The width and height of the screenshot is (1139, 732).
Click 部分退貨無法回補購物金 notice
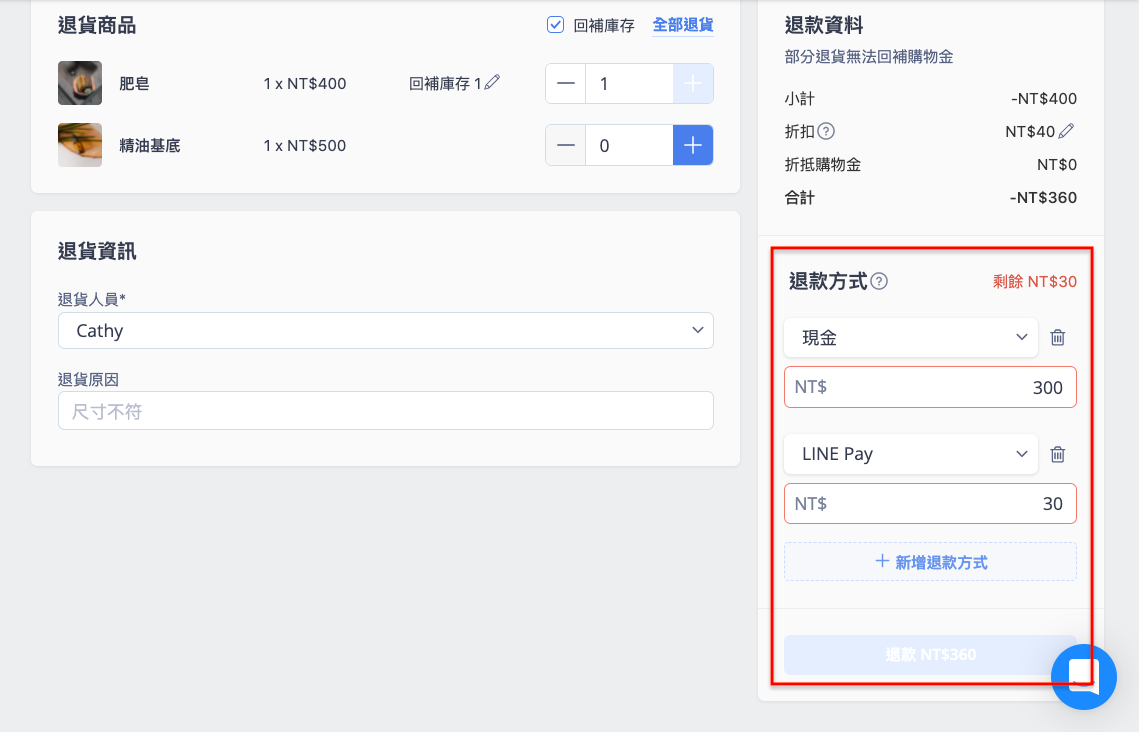coord(869,57)
